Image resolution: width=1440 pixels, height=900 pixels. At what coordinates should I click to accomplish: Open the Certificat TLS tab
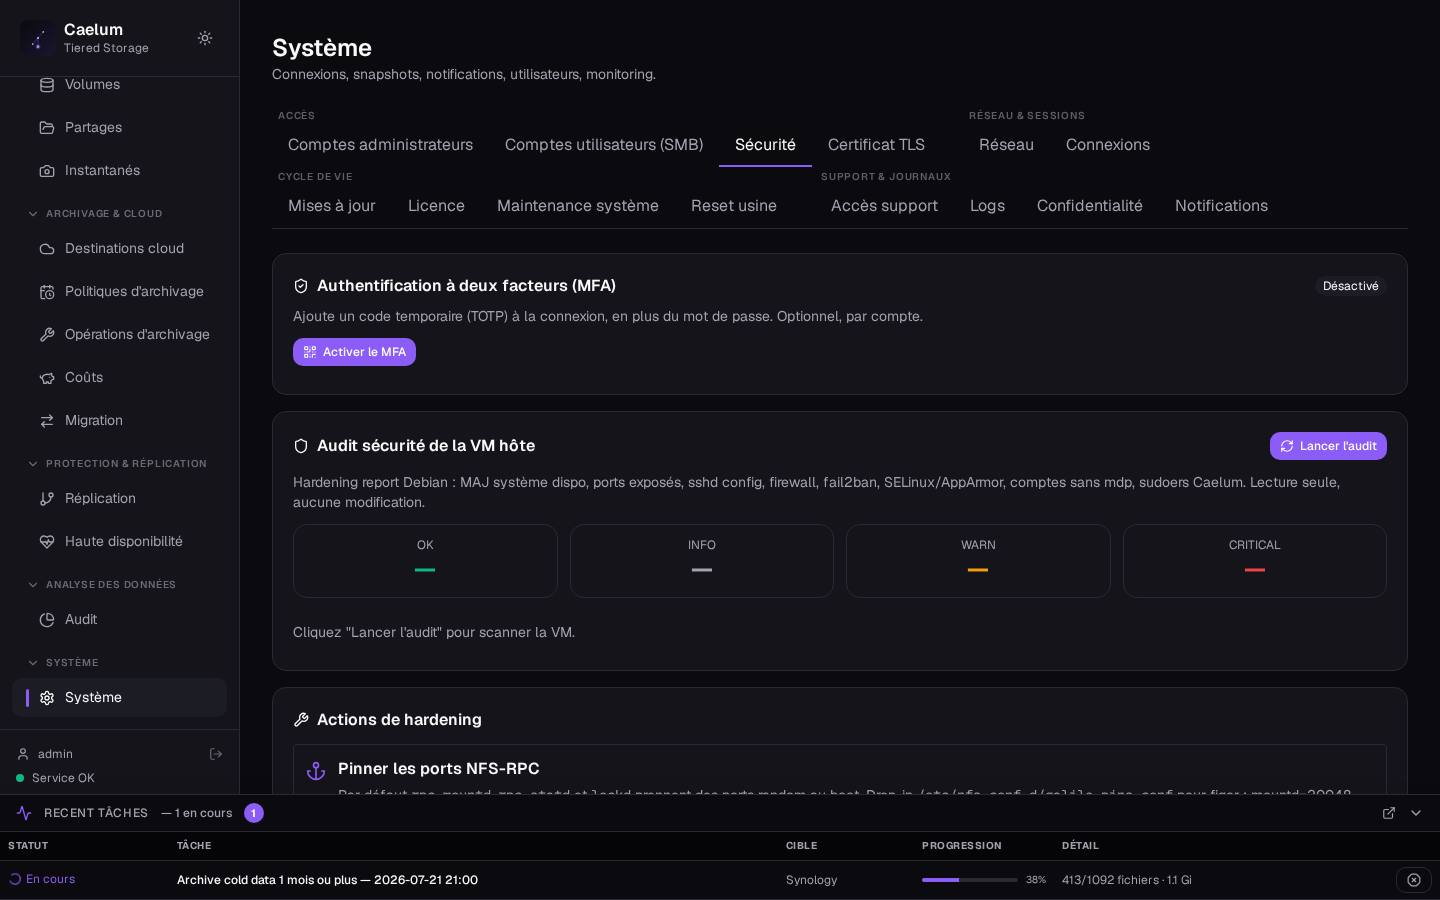876,145
